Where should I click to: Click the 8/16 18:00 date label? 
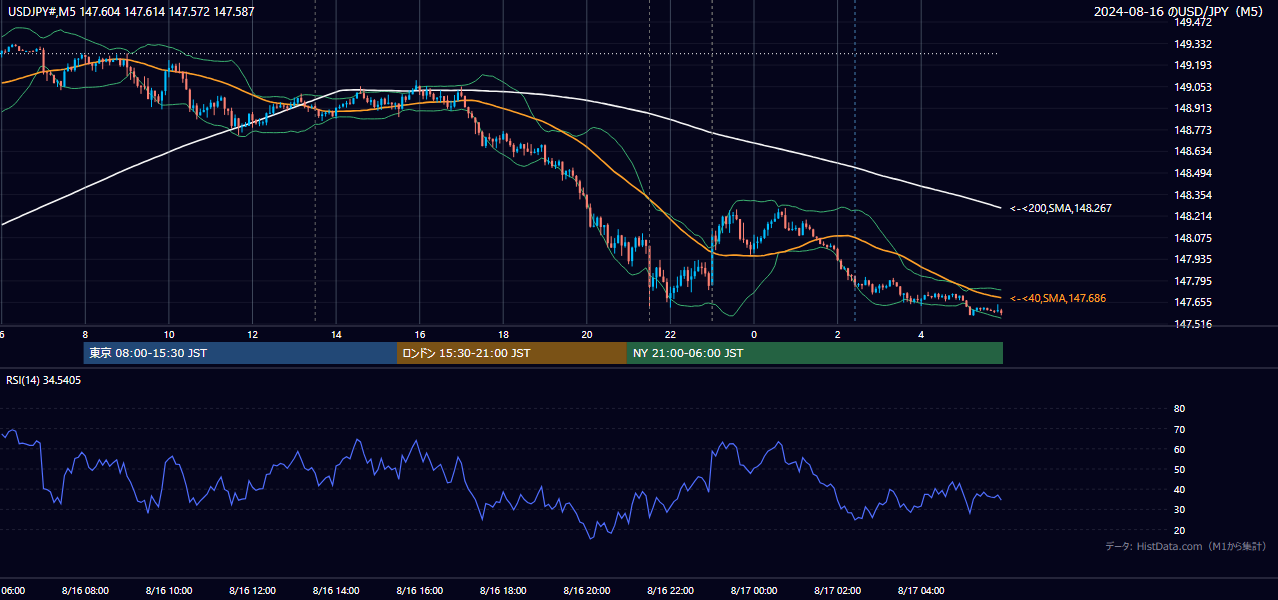pyautogui.click(x=503, y=590)
